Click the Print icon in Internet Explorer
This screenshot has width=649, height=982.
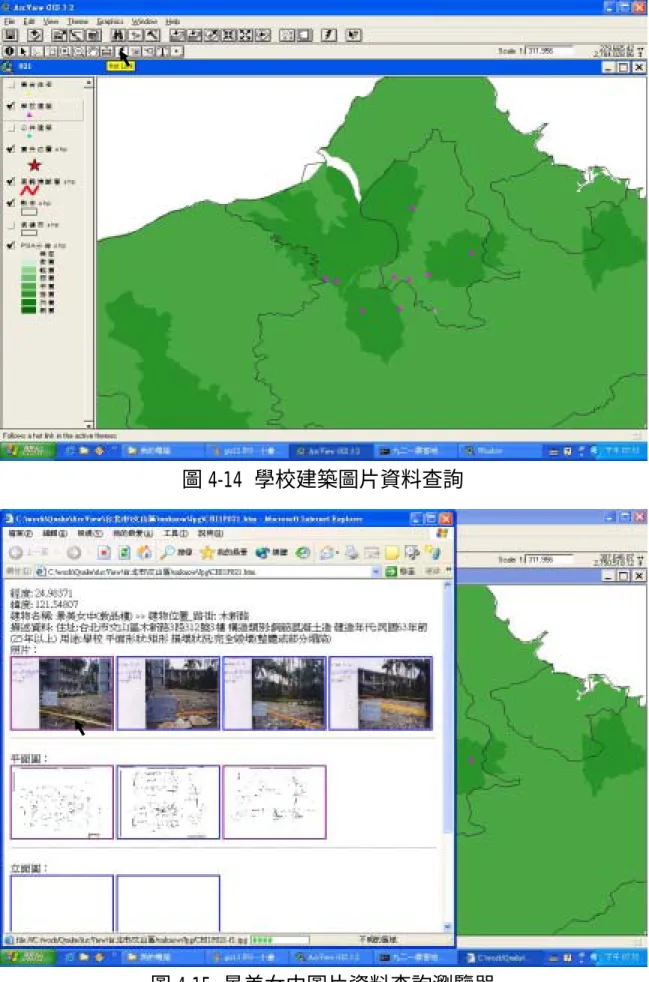(351, 552)
